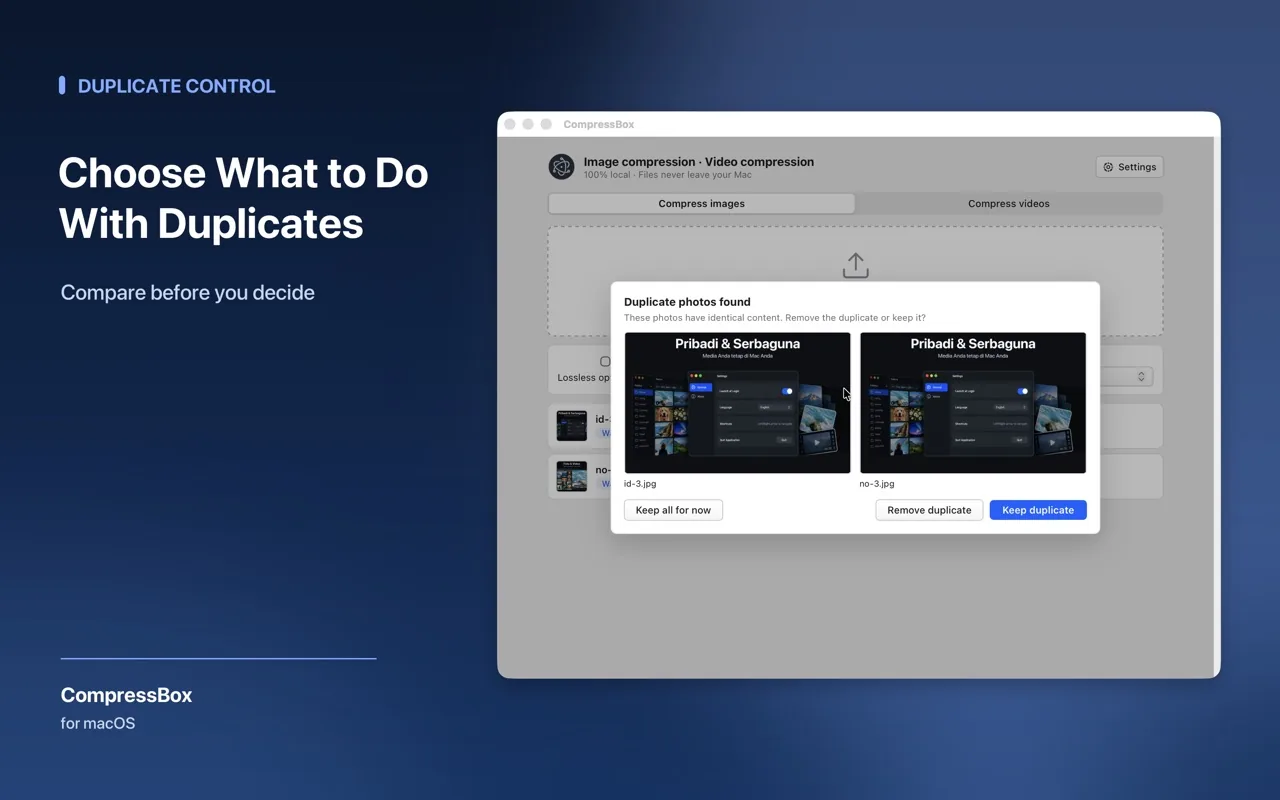
Task: Switch to the Compress images tab
Action: 701,203
